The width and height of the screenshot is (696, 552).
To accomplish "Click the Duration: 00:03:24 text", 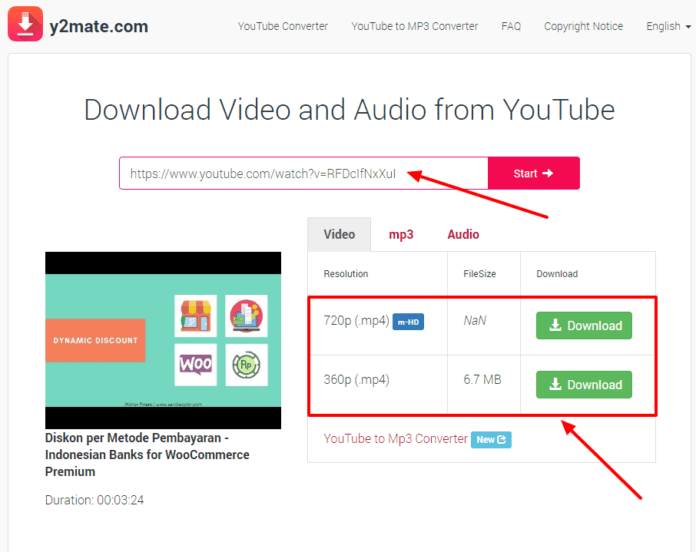I will tap(95, 500).
